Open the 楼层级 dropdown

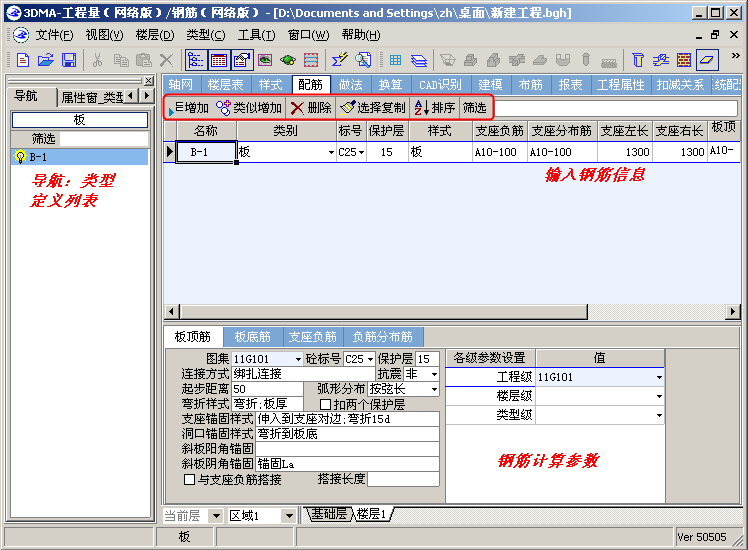click(659, 396)
